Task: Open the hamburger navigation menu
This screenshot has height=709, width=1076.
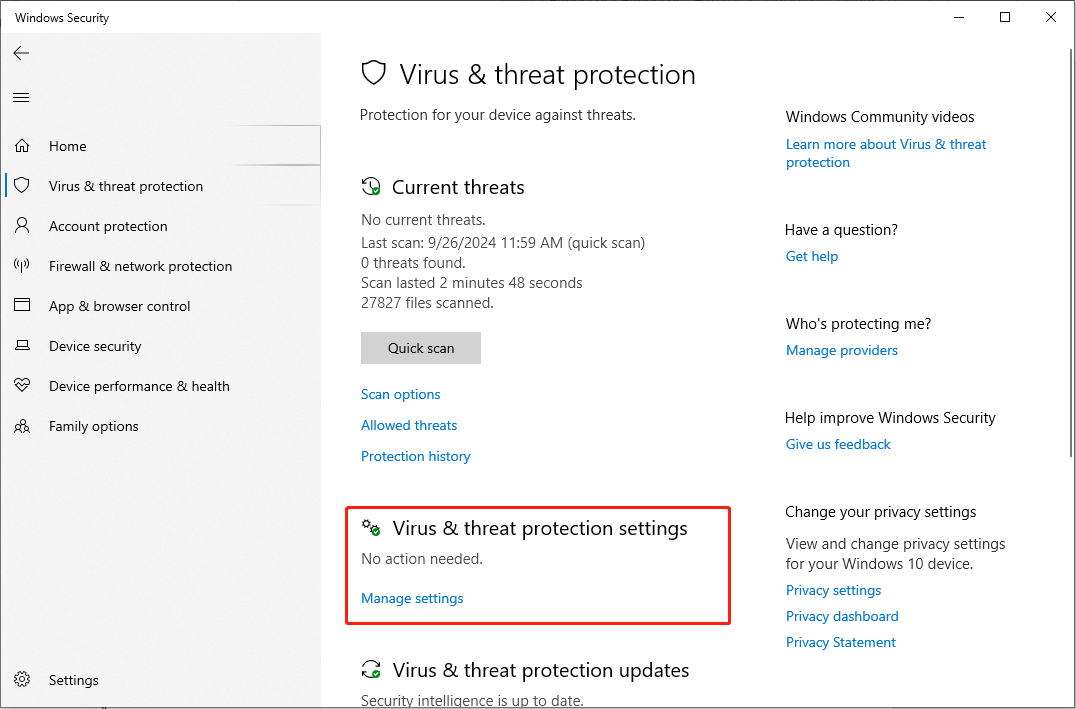Action: [x=21, y=97]
